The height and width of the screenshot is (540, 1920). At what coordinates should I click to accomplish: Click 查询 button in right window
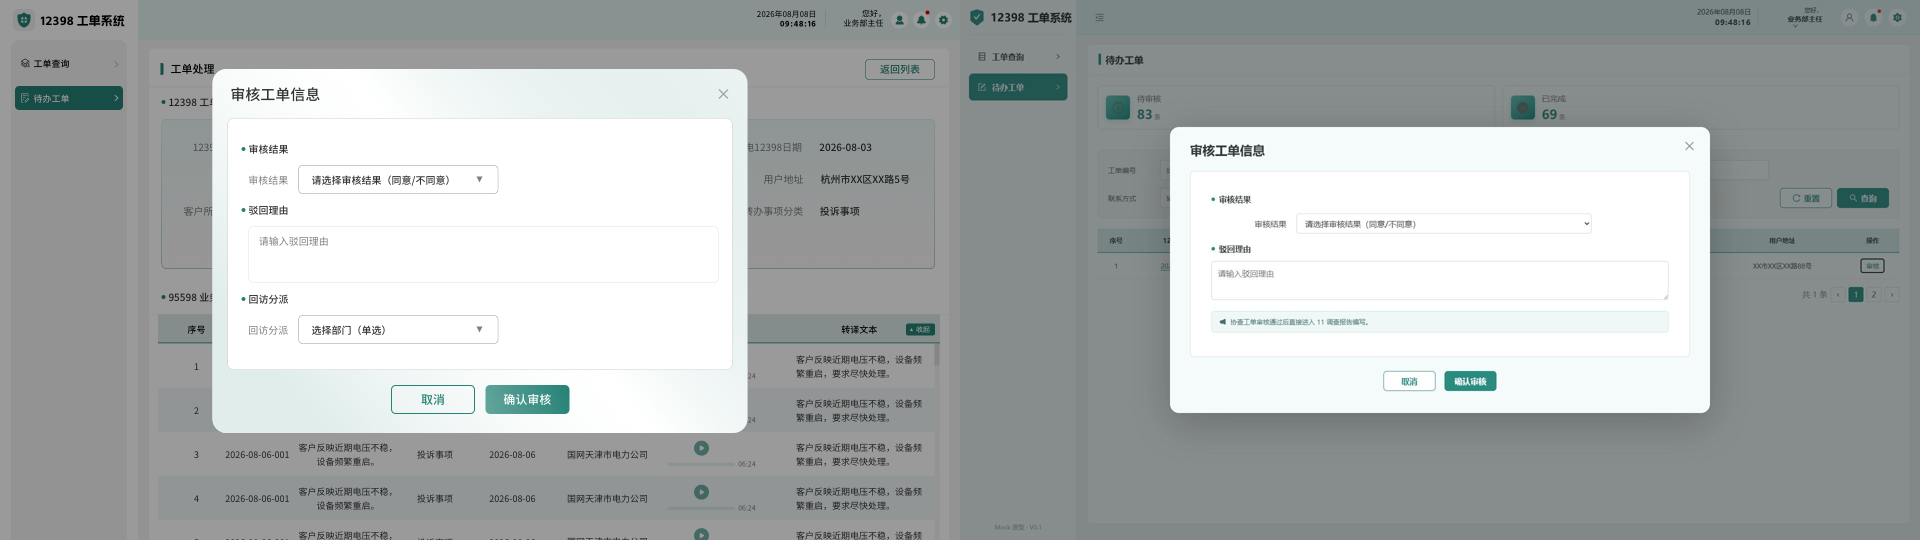tap(1863, 198)
